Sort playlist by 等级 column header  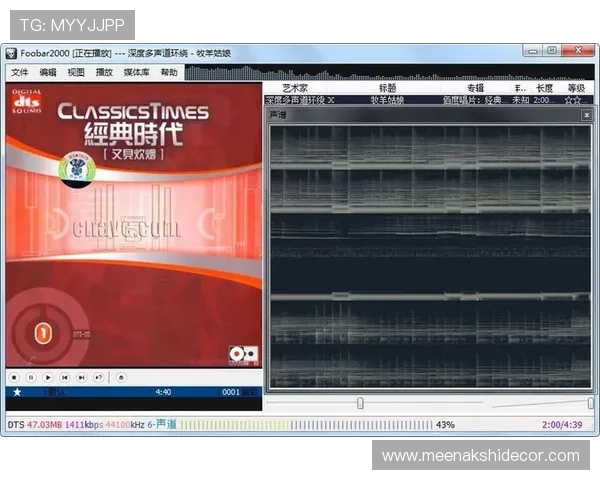[576, 88]
